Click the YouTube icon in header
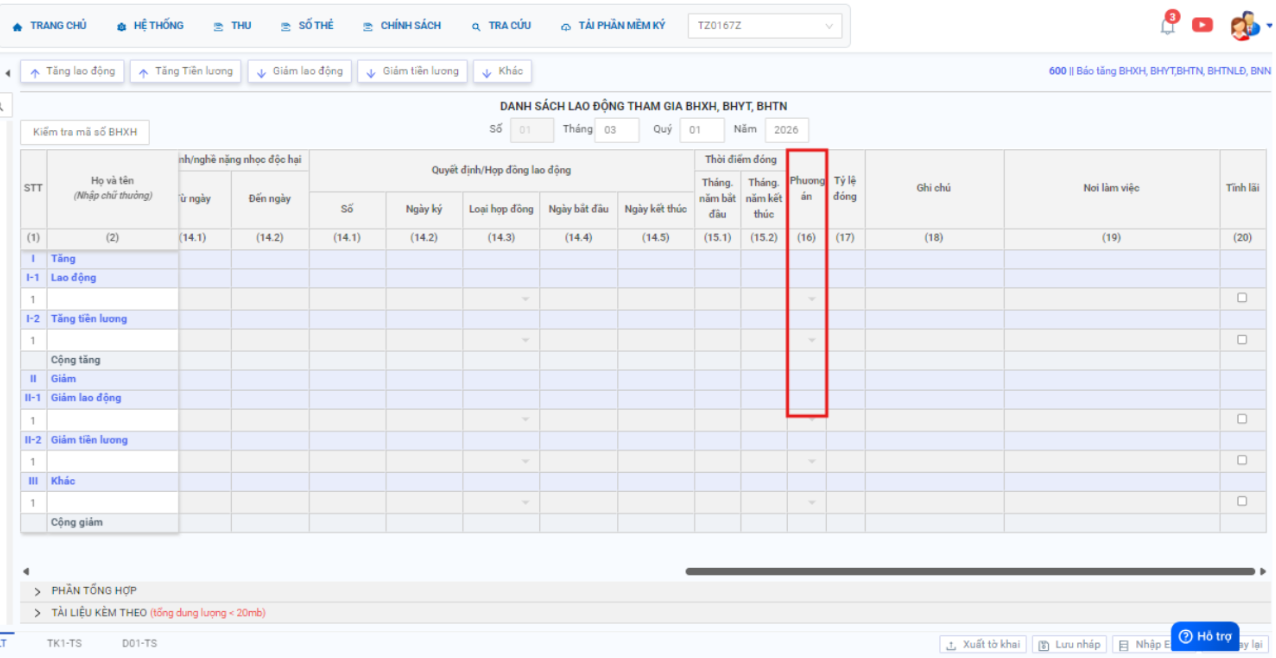This screenshot has height=658, width=1276. (x=1202, y=25)
